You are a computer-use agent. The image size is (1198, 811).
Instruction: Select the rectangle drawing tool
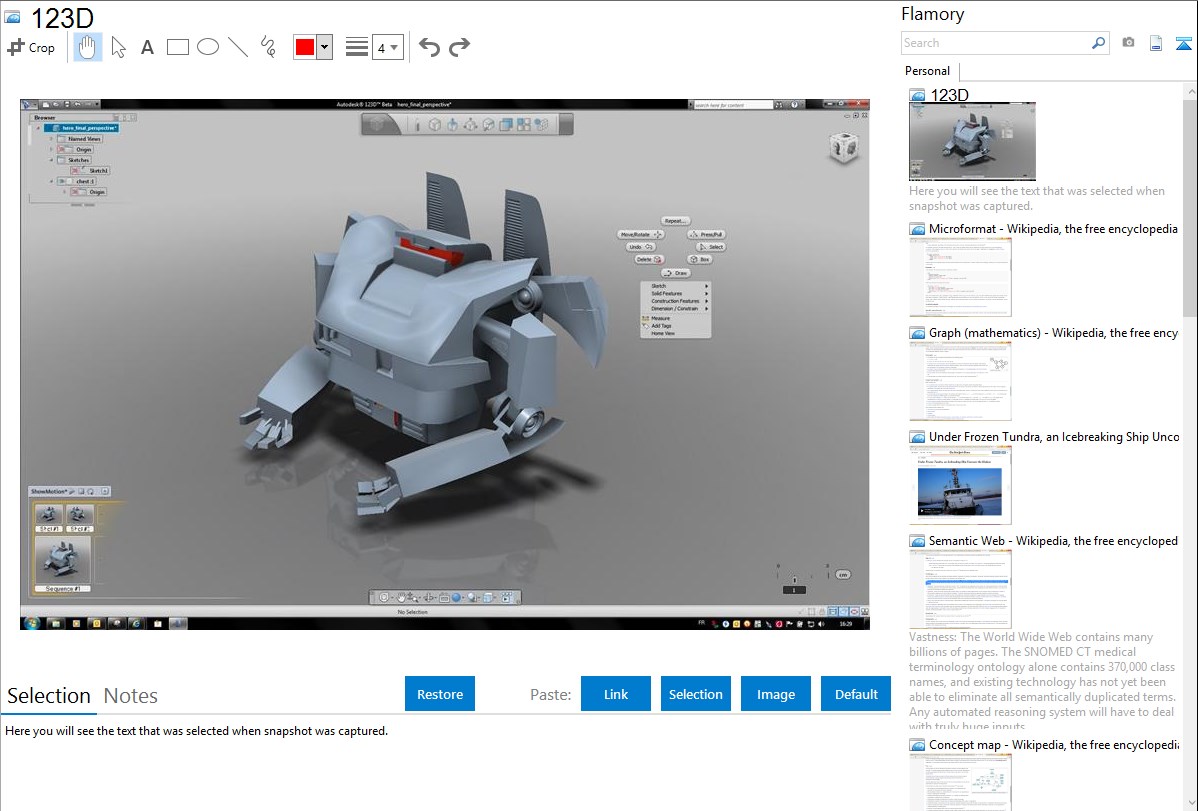pyautogui.click(x=177, y=47)
